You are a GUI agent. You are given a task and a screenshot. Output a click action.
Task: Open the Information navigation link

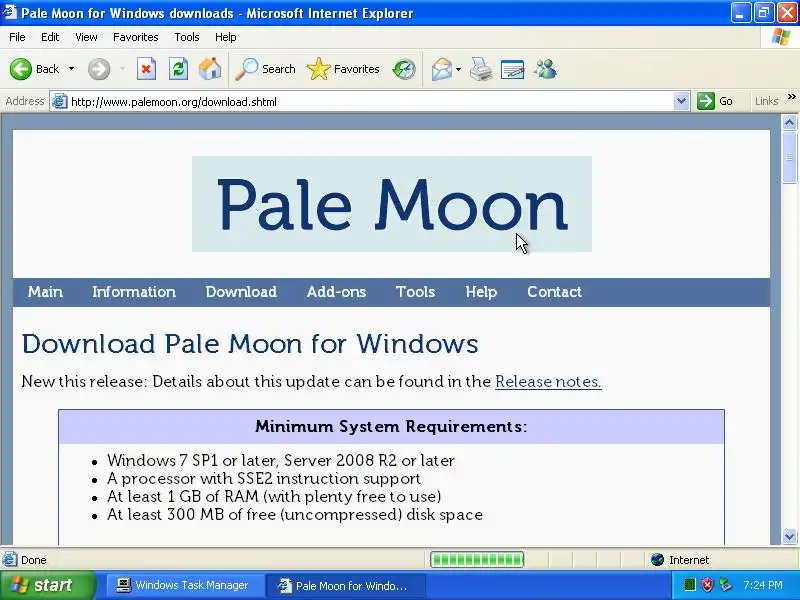[x=134, y=292]
